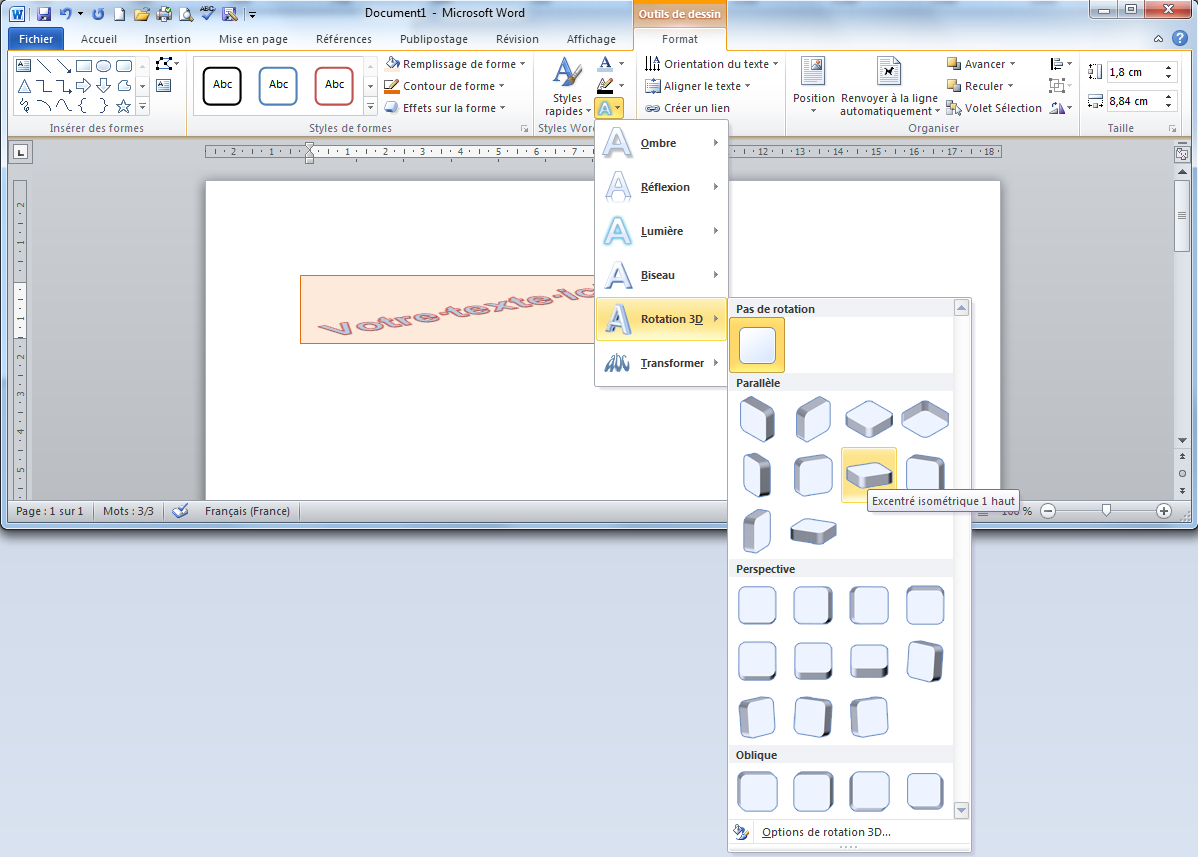Toggle the ruler button above the vertical scrollbar
Viewport: 1198px width, 857px height.
1182,154
